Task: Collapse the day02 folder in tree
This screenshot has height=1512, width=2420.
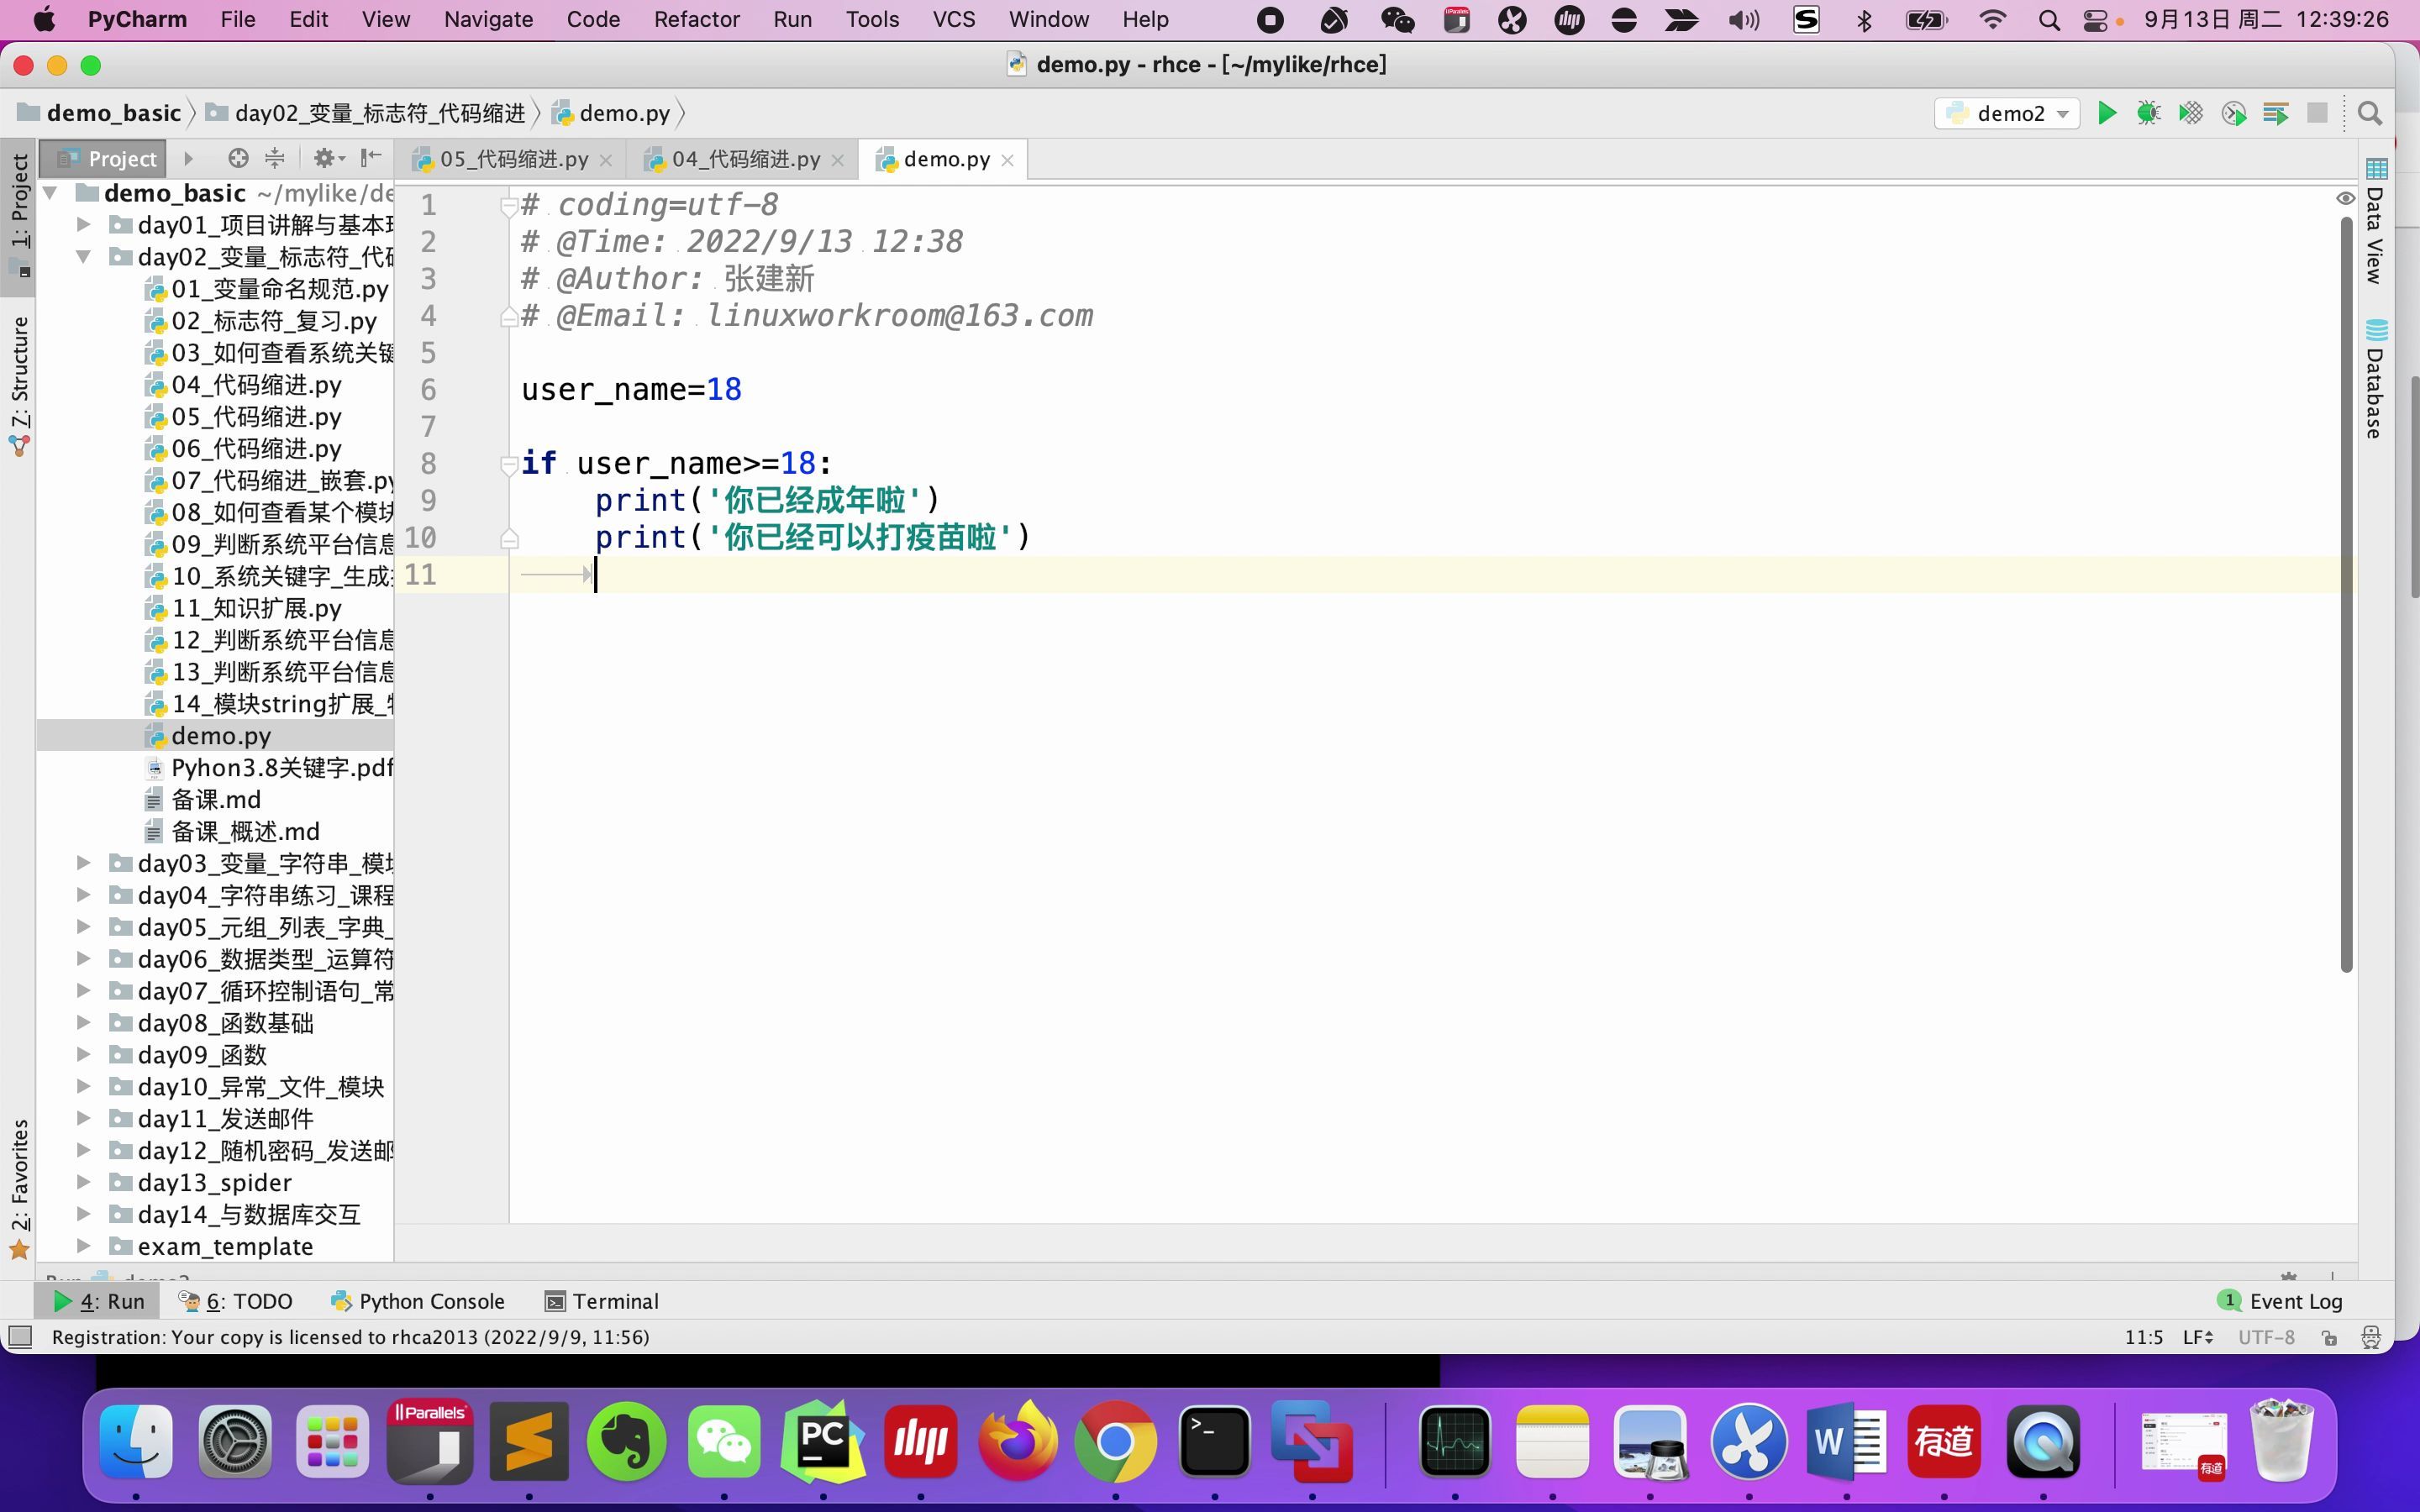Action: 84,256
